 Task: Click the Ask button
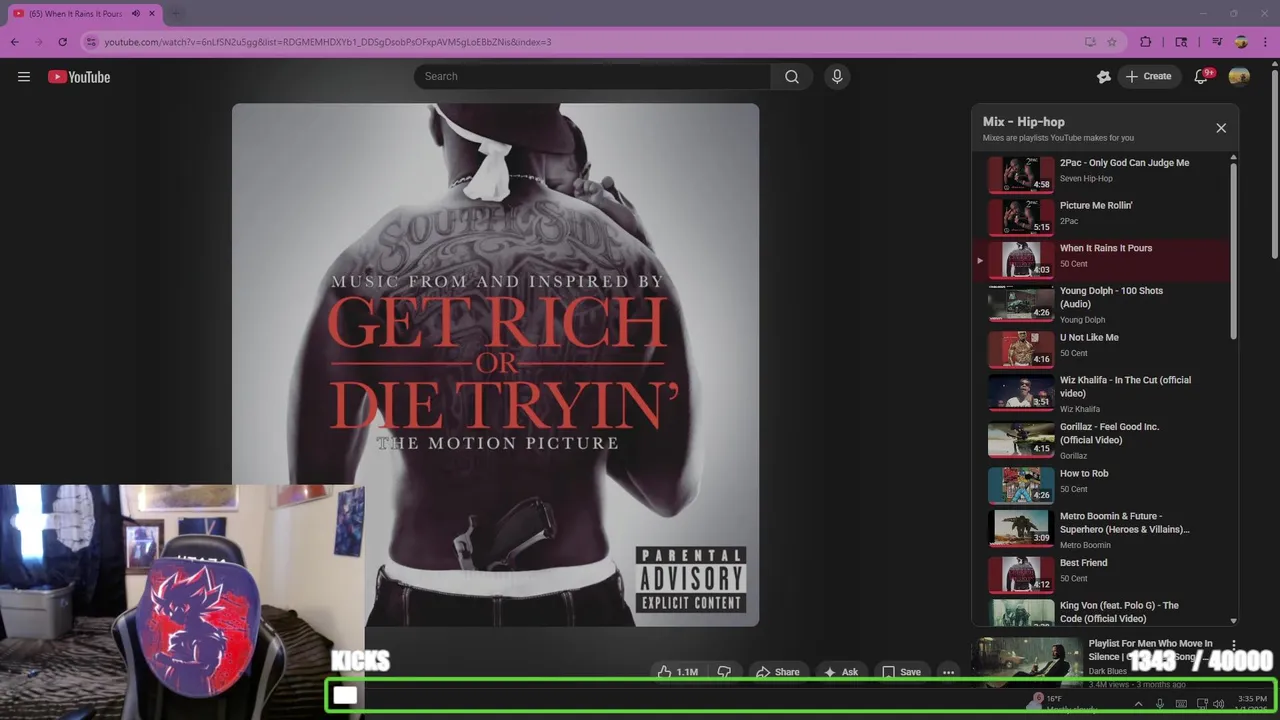(x=840, y=672)
